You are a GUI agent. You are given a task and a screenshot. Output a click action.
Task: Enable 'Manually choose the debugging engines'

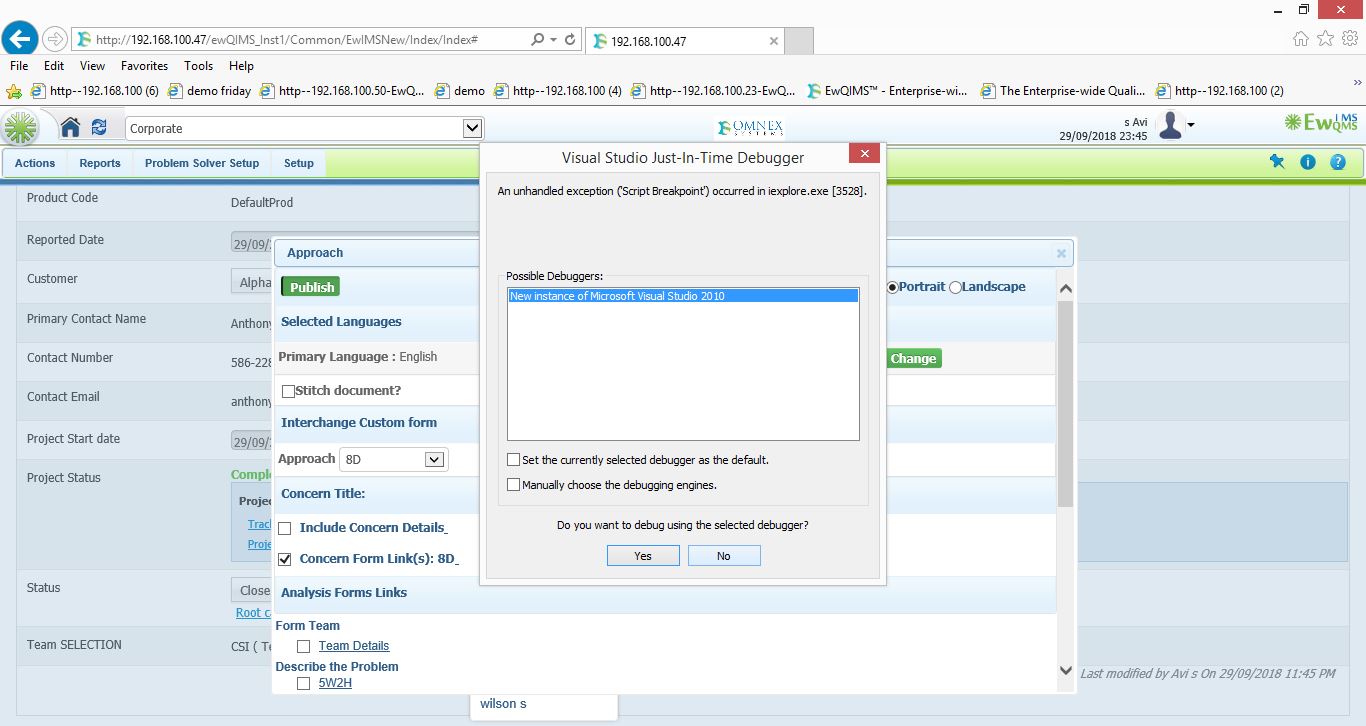[514, 485]
